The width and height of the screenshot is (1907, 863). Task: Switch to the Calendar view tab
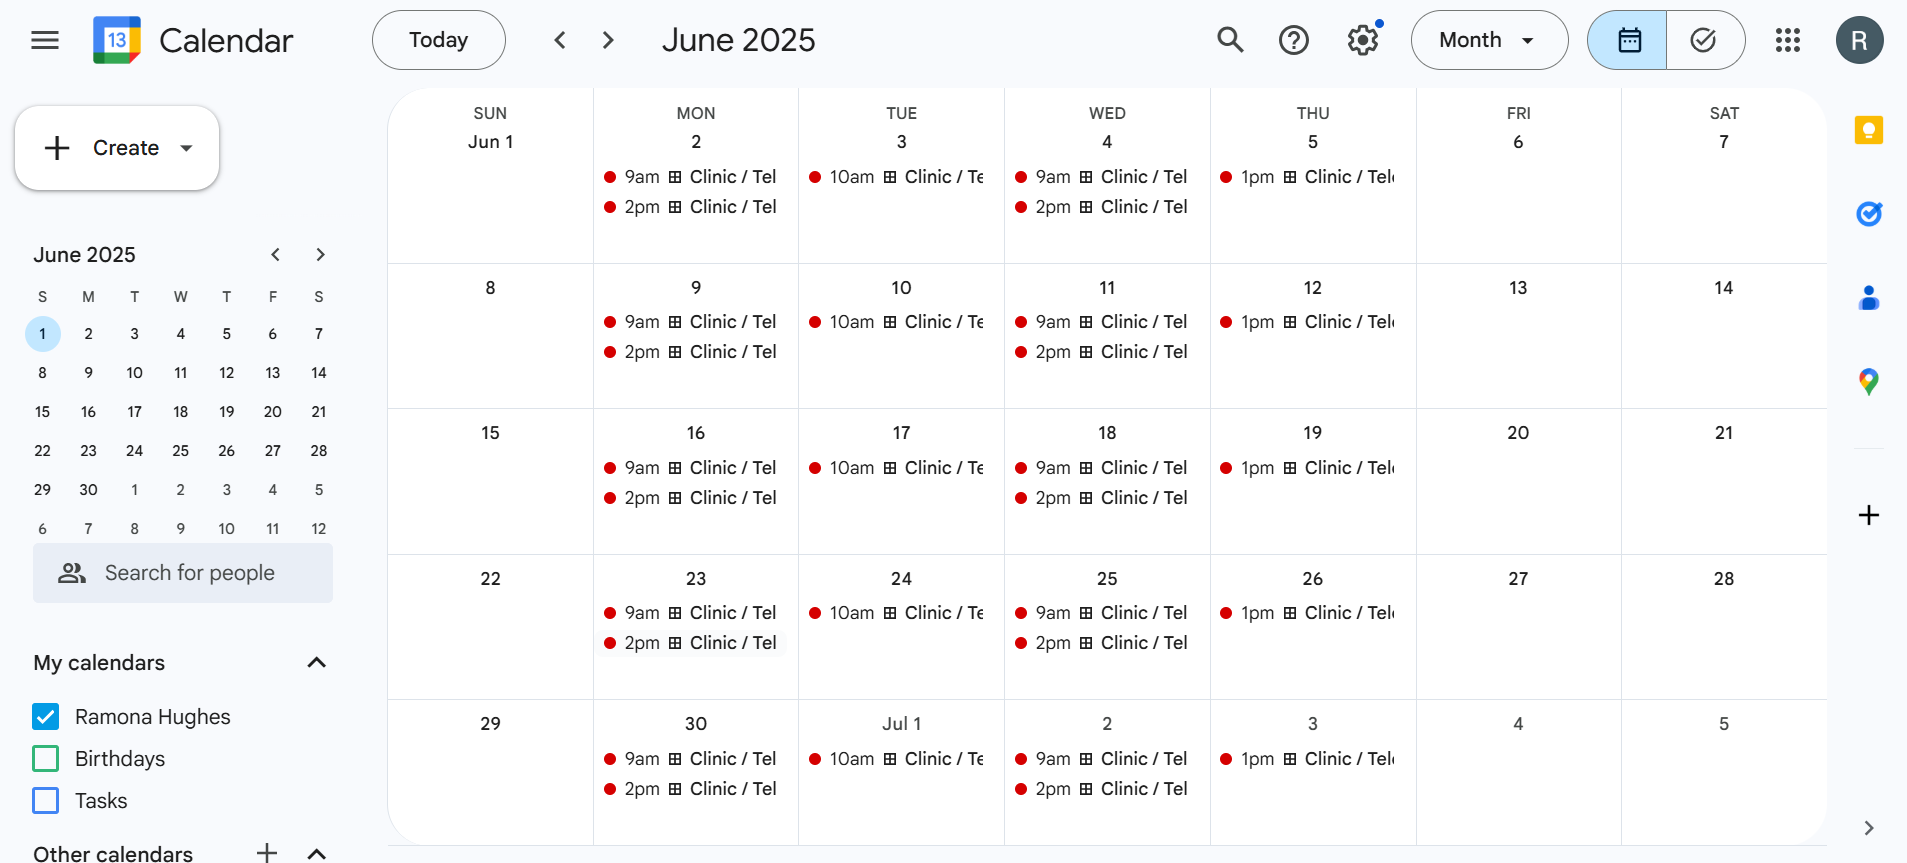point(1628,40)
